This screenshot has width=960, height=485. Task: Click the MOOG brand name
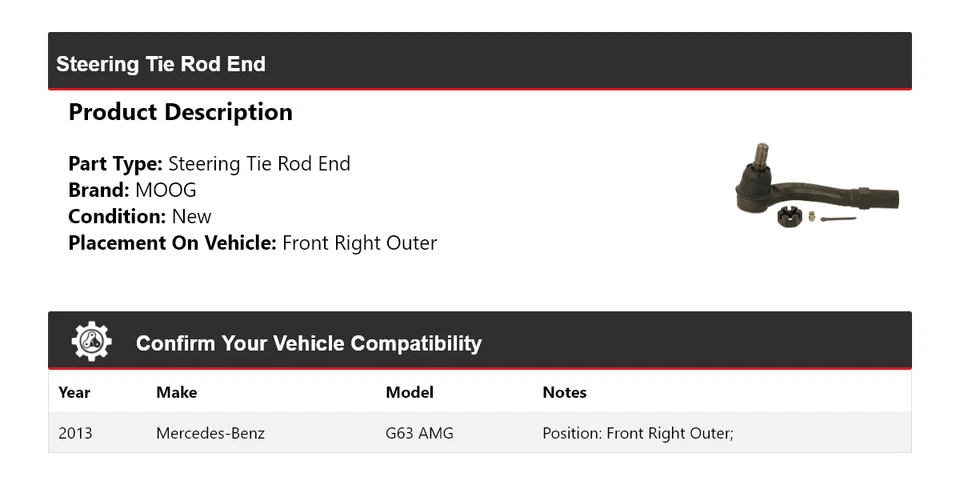click(x=166, y=190)
